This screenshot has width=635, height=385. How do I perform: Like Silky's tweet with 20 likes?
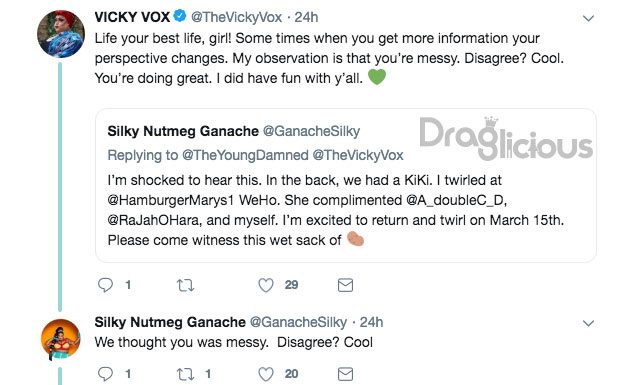(266, 374)
